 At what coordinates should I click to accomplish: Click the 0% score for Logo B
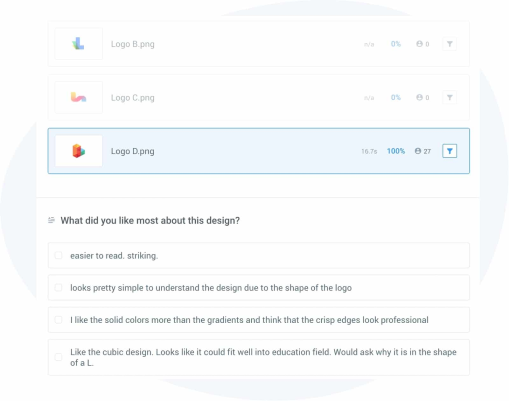tap(396, 44)
